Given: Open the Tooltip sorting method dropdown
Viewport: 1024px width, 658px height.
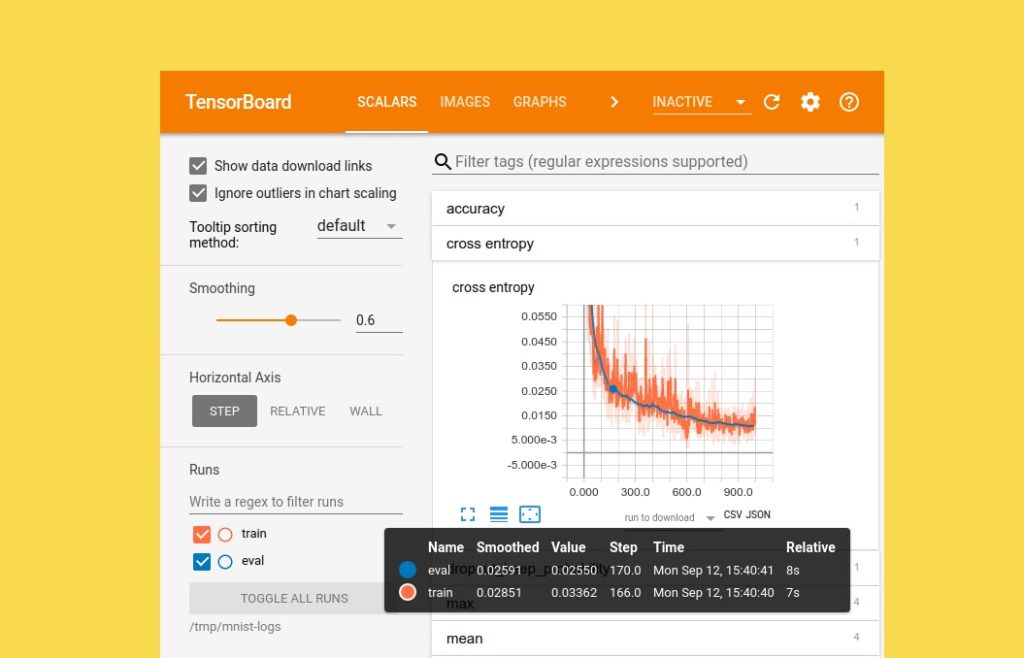Looking at the screenshot, I should (x=359, y=226).
